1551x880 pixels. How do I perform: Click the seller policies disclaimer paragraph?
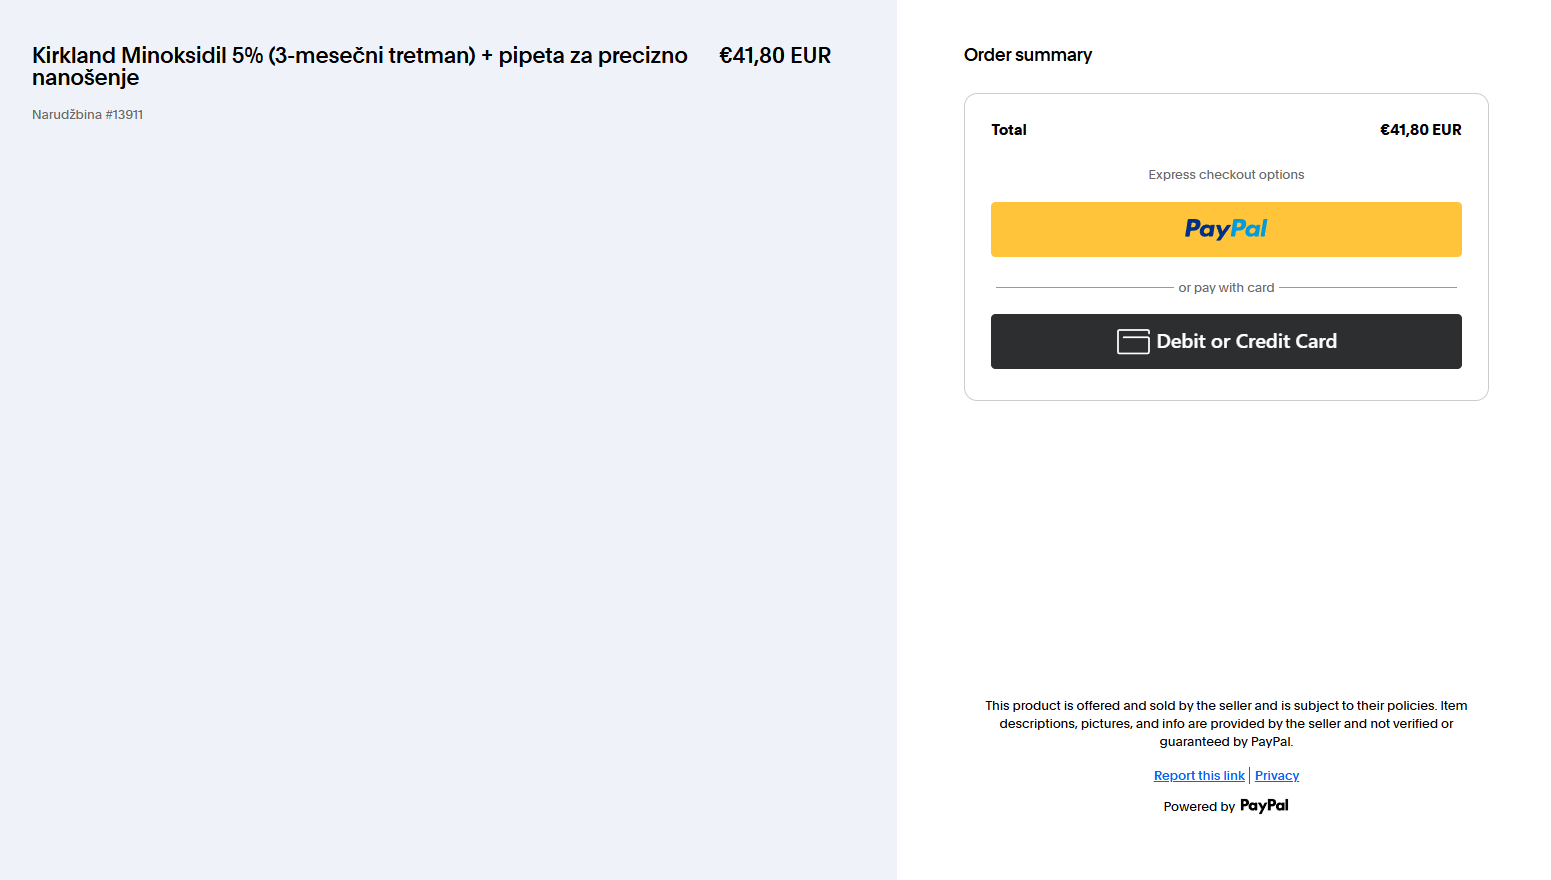pyautogui.click(x=1226, y=724)
